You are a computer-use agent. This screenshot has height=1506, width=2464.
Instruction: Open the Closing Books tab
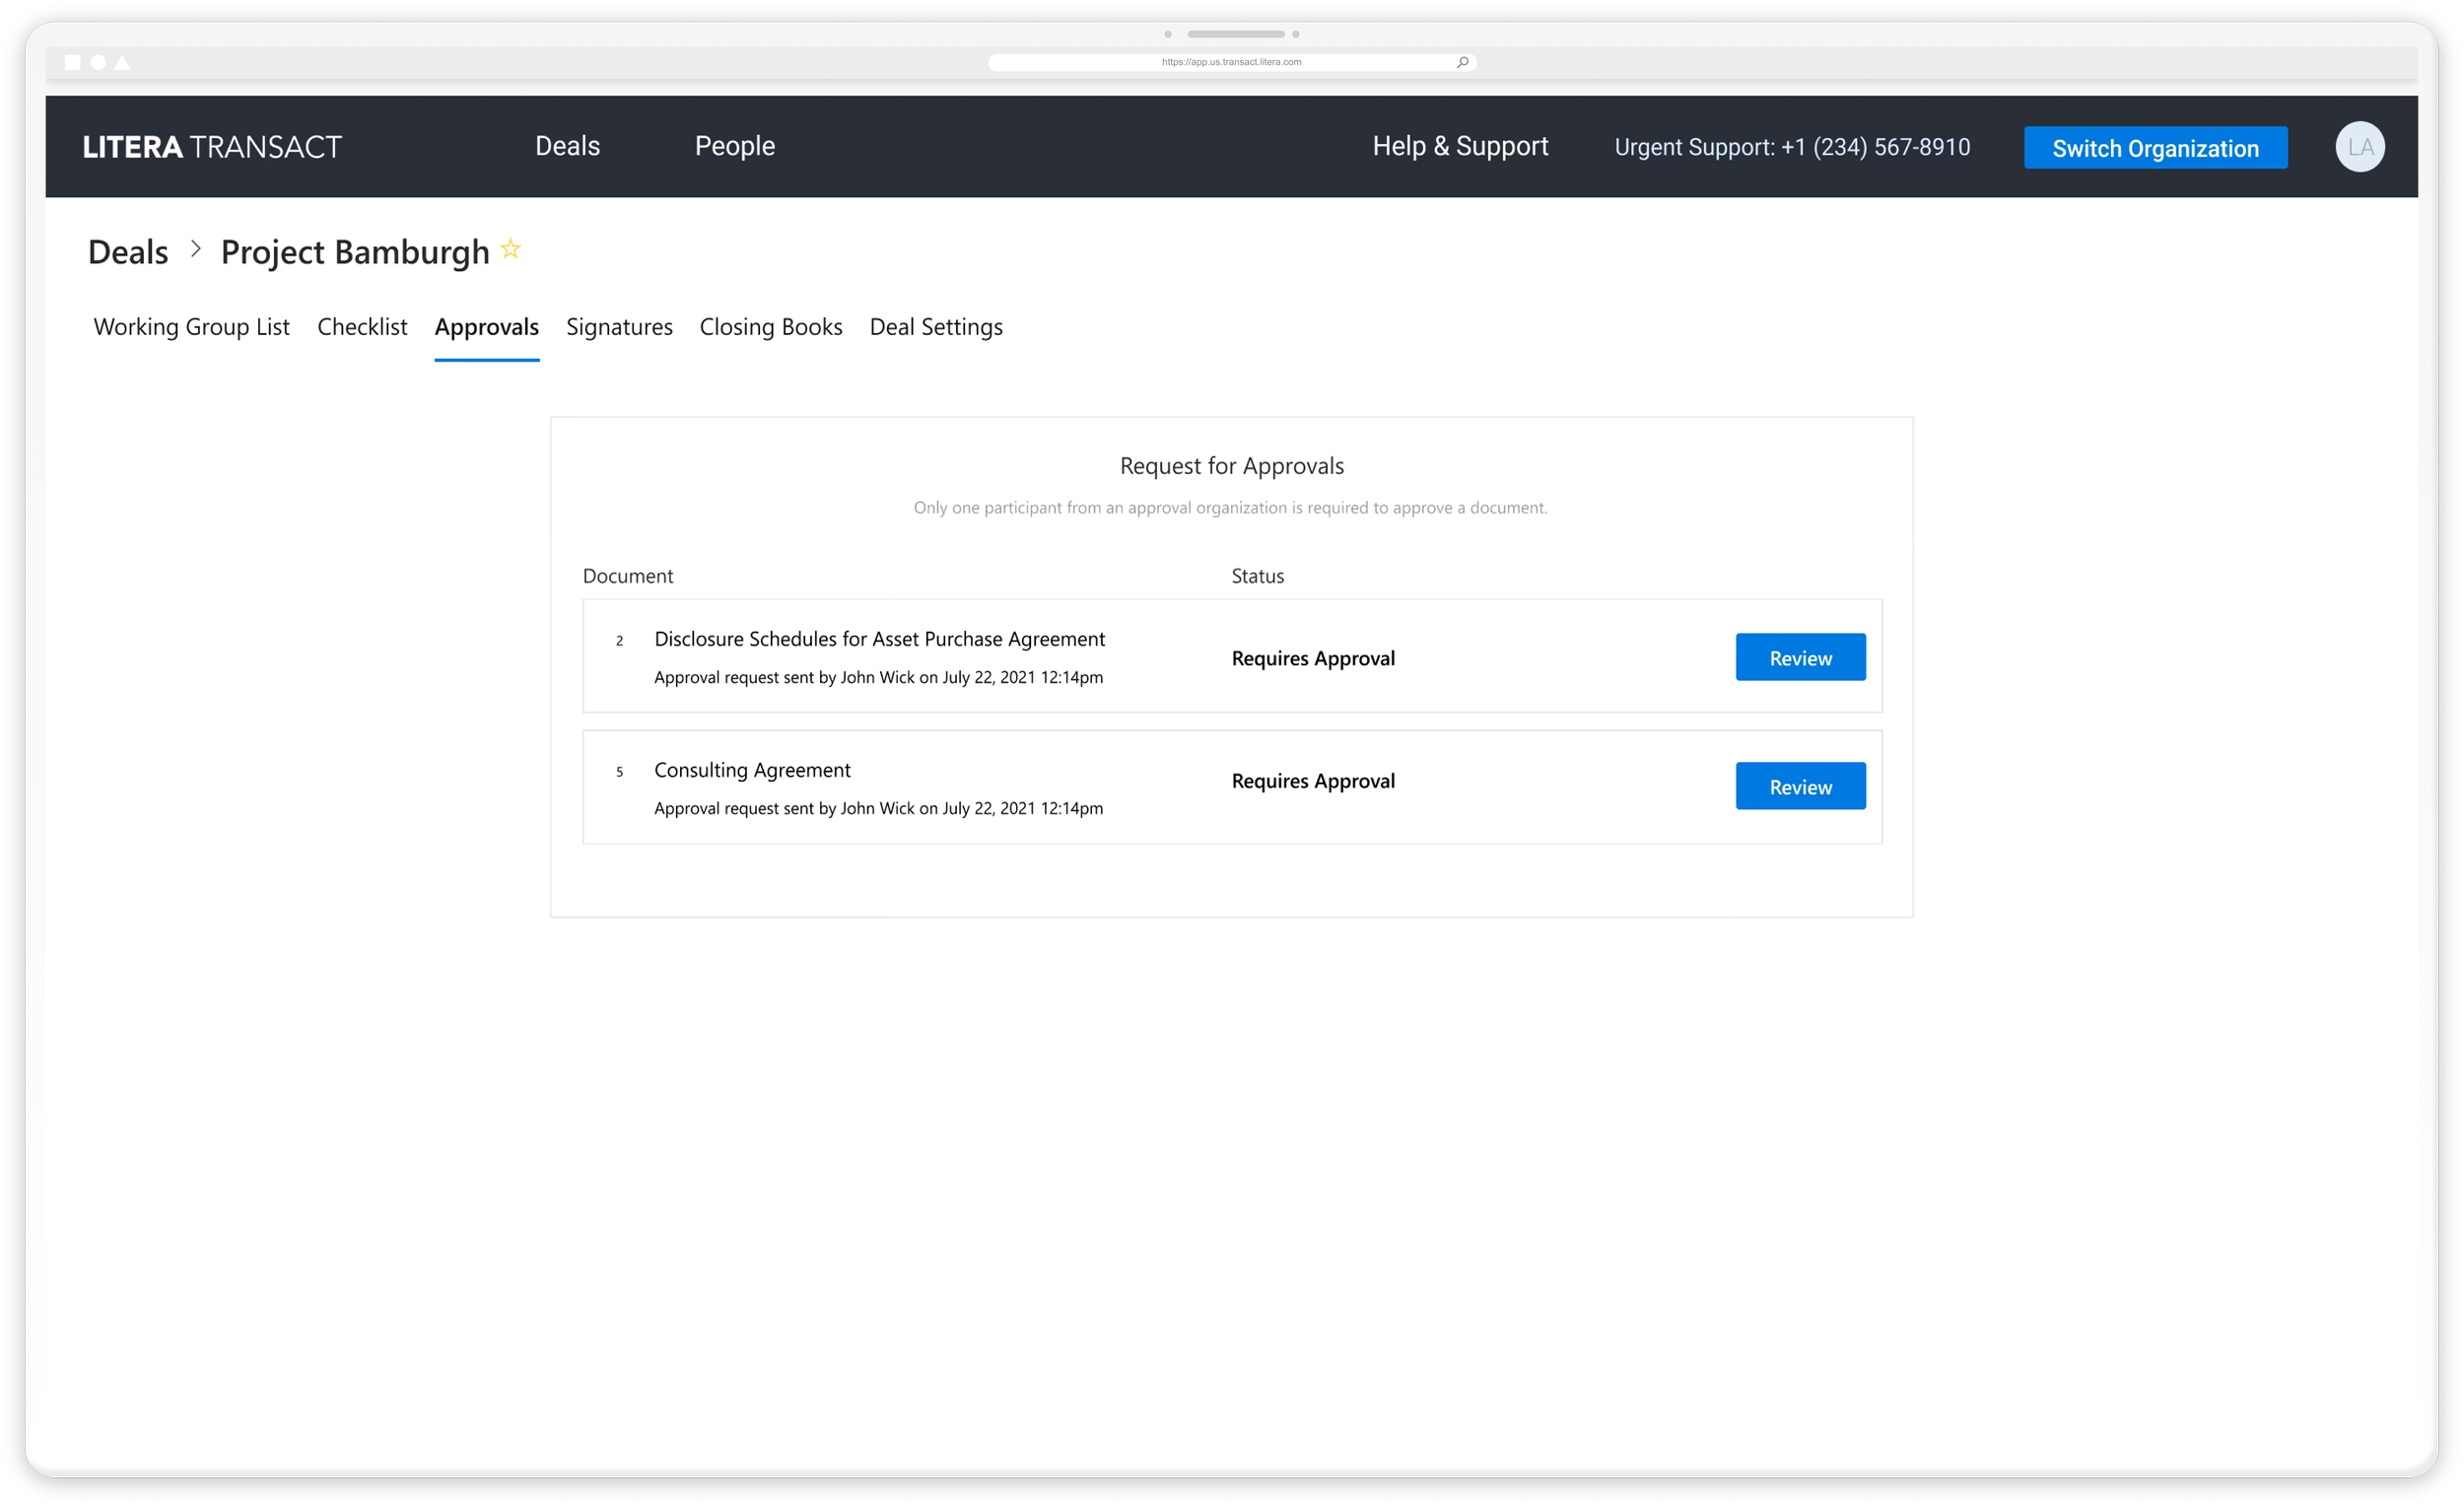click(x=770, y=327)
